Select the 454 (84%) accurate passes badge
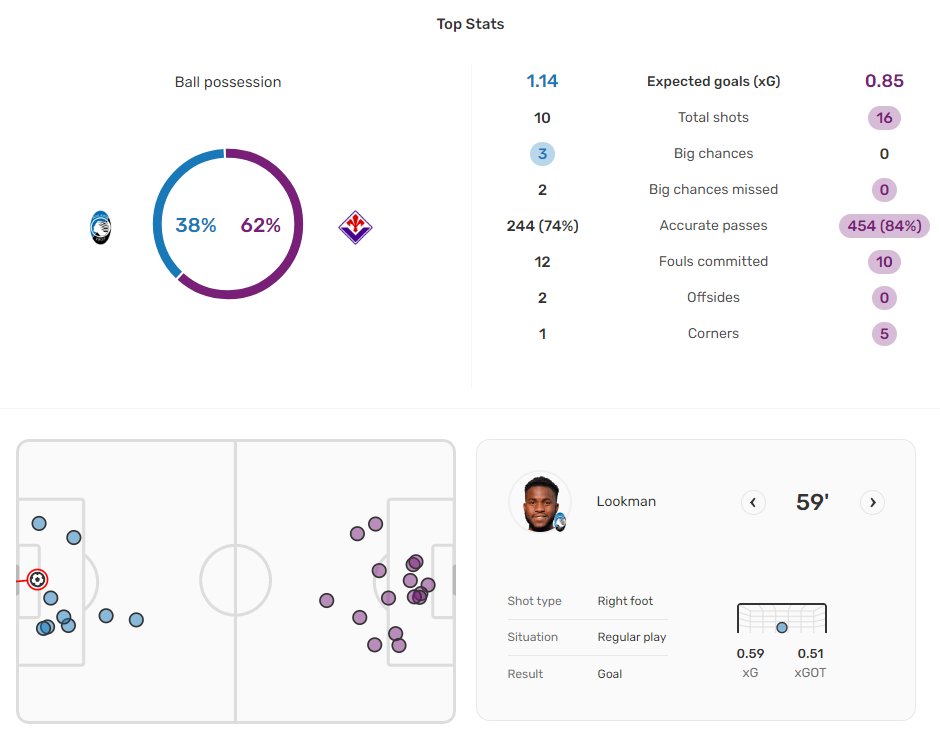The height and width of the screenshot is (731, 940). coord(884,226)
